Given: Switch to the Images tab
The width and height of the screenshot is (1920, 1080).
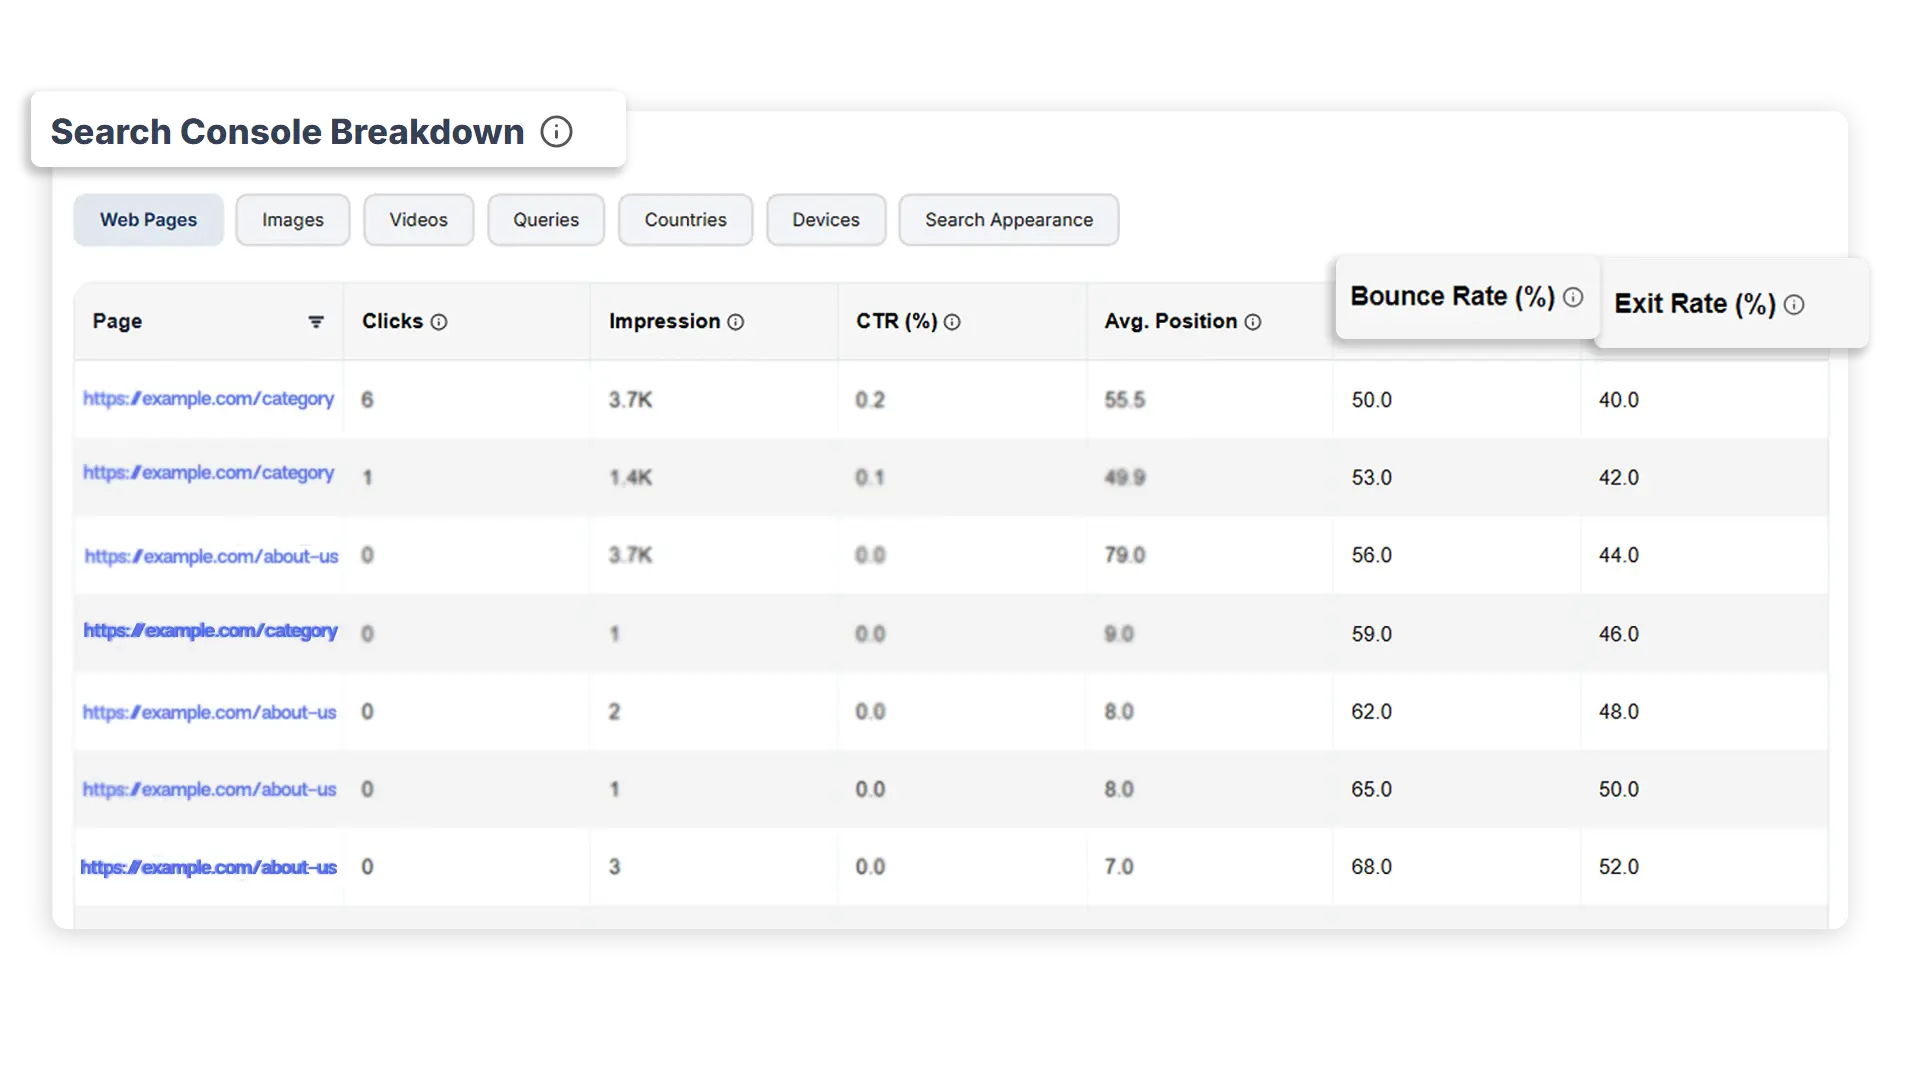Looking at the screenshot, I should coord(293,220).
